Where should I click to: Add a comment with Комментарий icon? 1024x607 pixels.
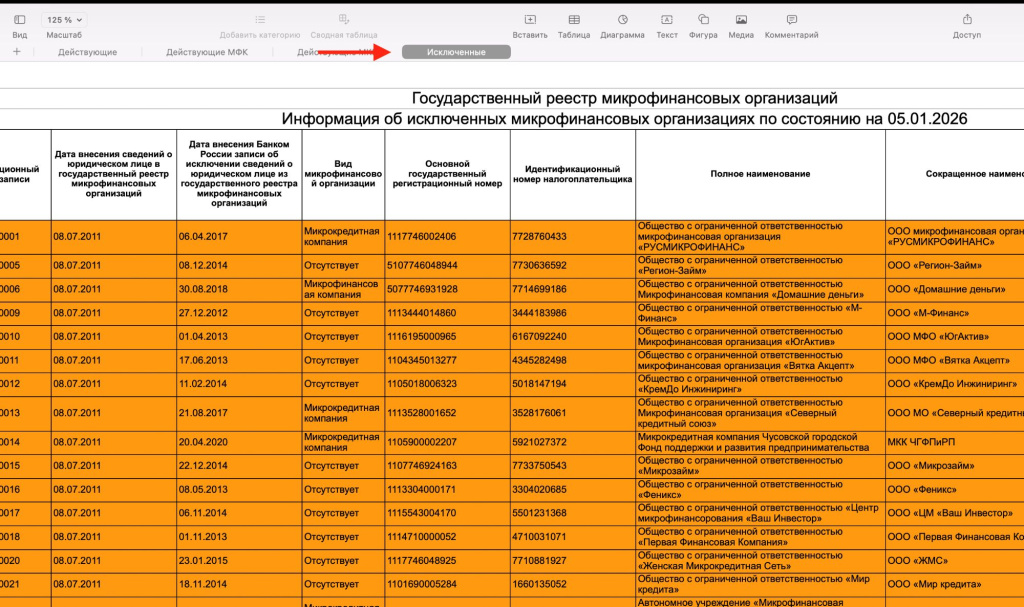click(791, 20)
